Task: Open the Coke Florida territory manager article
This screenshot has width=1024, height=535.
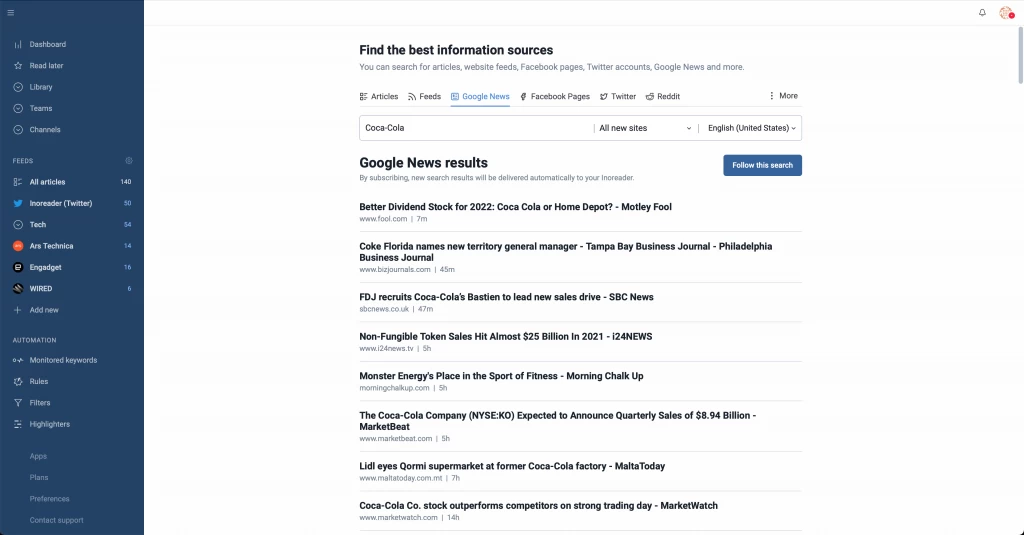Action: pos(566,252)
